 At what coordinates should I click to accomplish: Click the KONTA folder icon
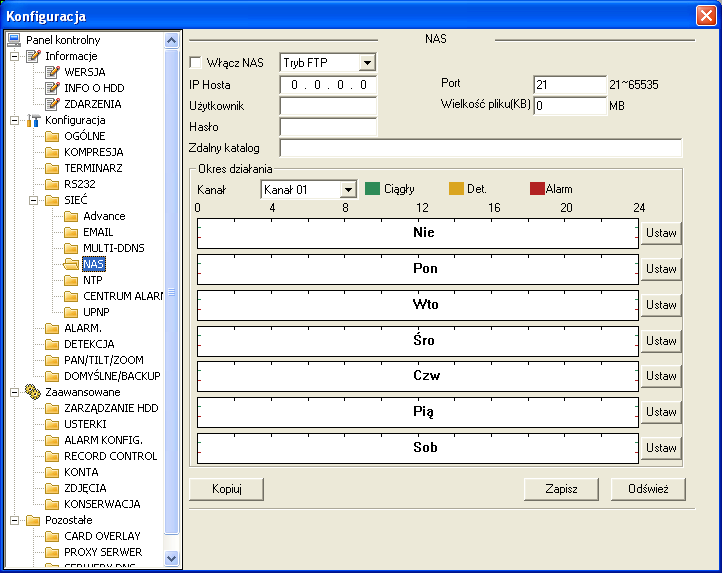coord(52,472)
